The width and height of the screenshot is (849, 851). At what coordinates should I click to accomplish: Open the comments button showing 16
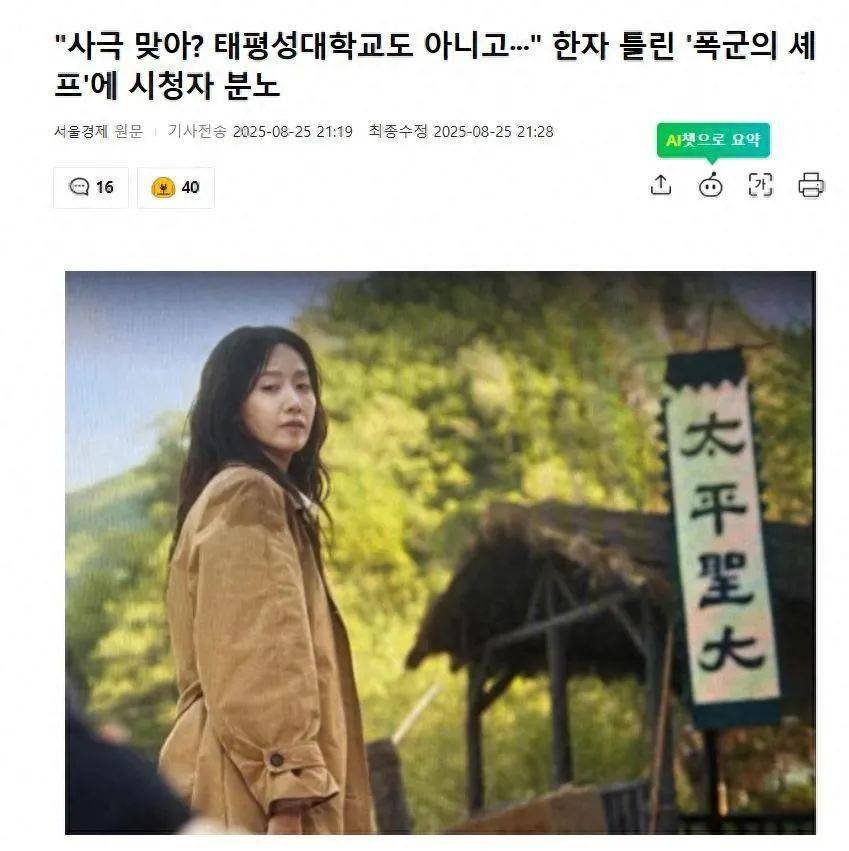point(91,188)
